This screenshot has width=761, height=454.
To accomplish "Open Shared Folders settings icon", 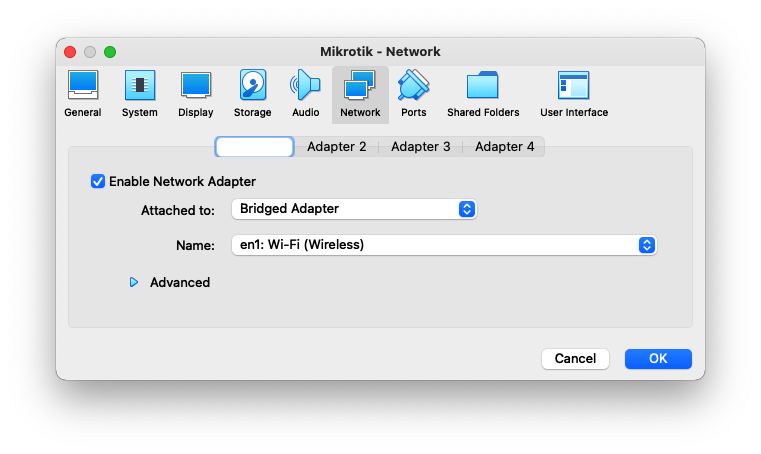I will [x=483, y=87].
